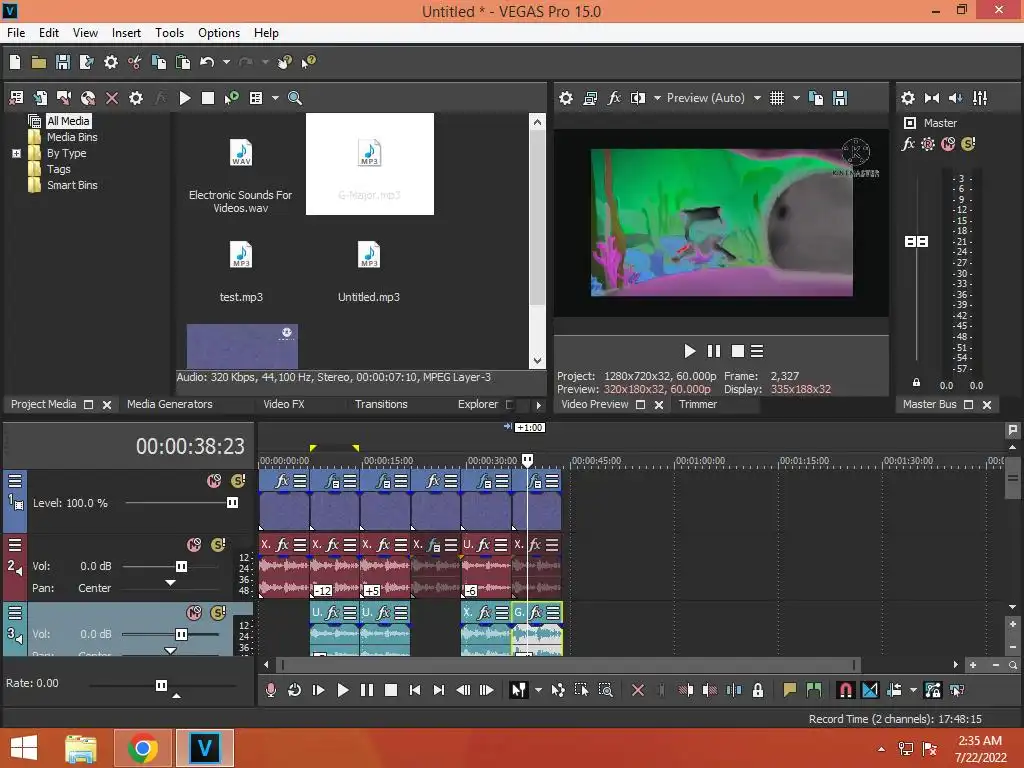Open Video Output FX in preview toolbar
This screenshot has width=1024, height=768.
click(614, 98)
